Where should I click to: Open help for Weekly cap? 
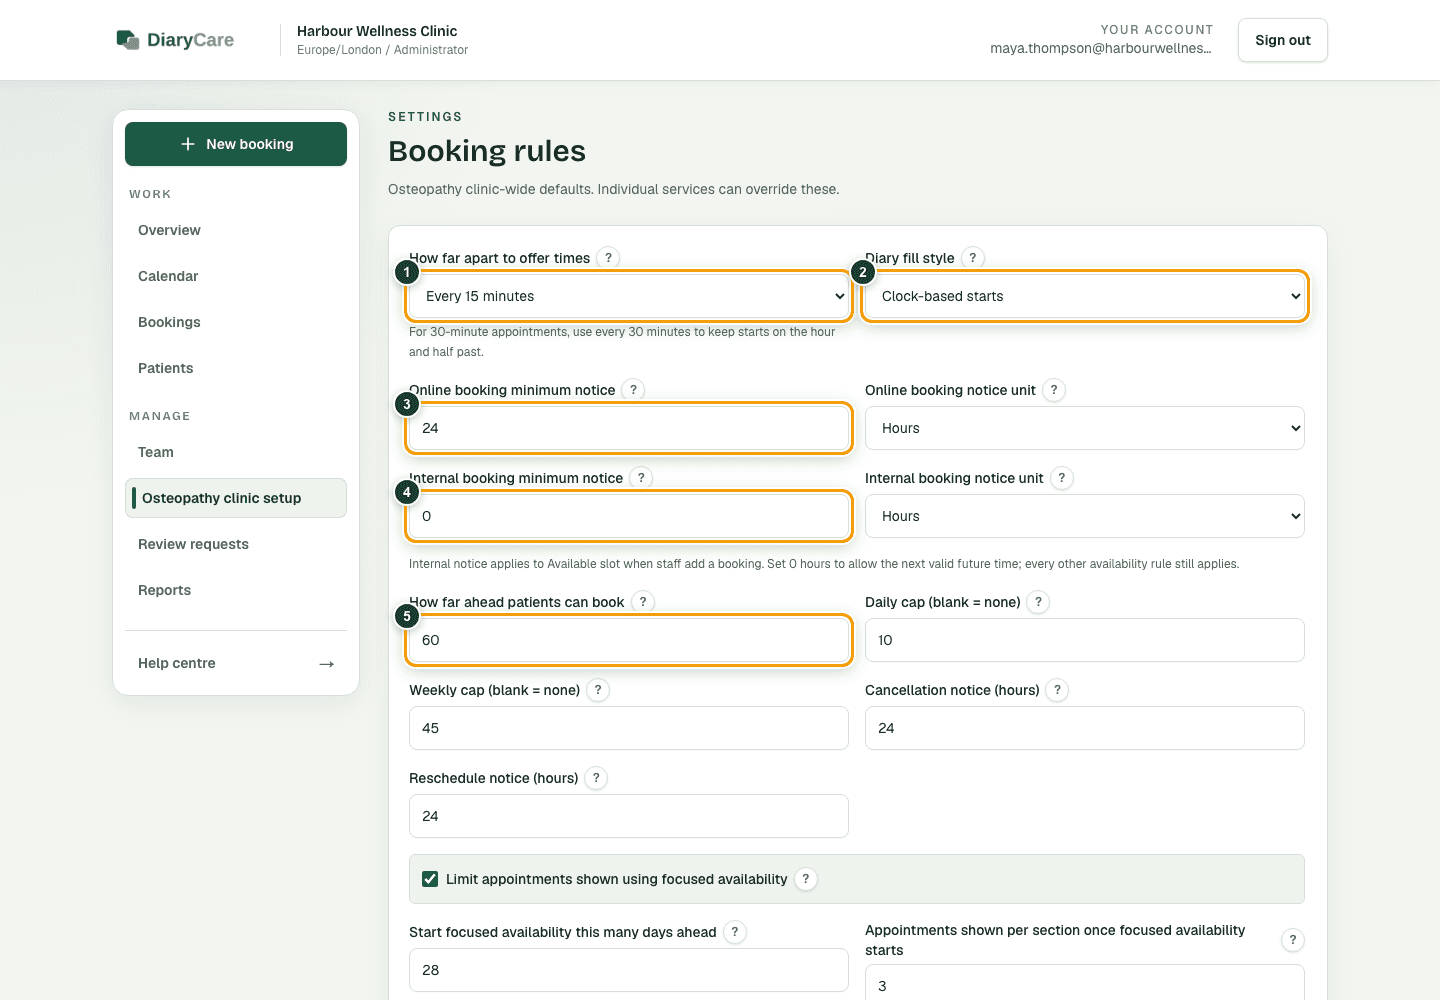click(x=598, y=690)
